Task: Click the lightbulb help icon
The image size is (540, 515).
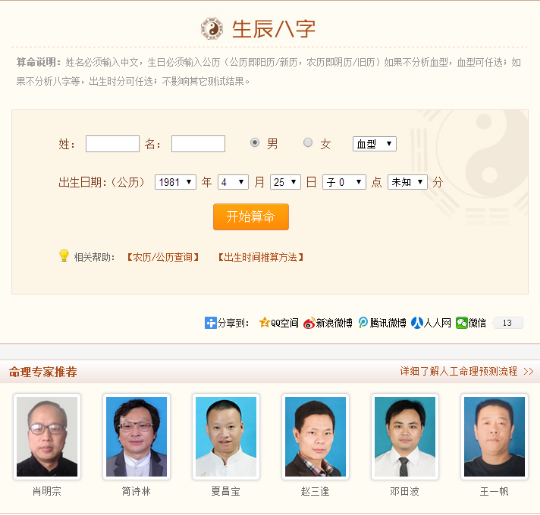Action: point(64,256)
